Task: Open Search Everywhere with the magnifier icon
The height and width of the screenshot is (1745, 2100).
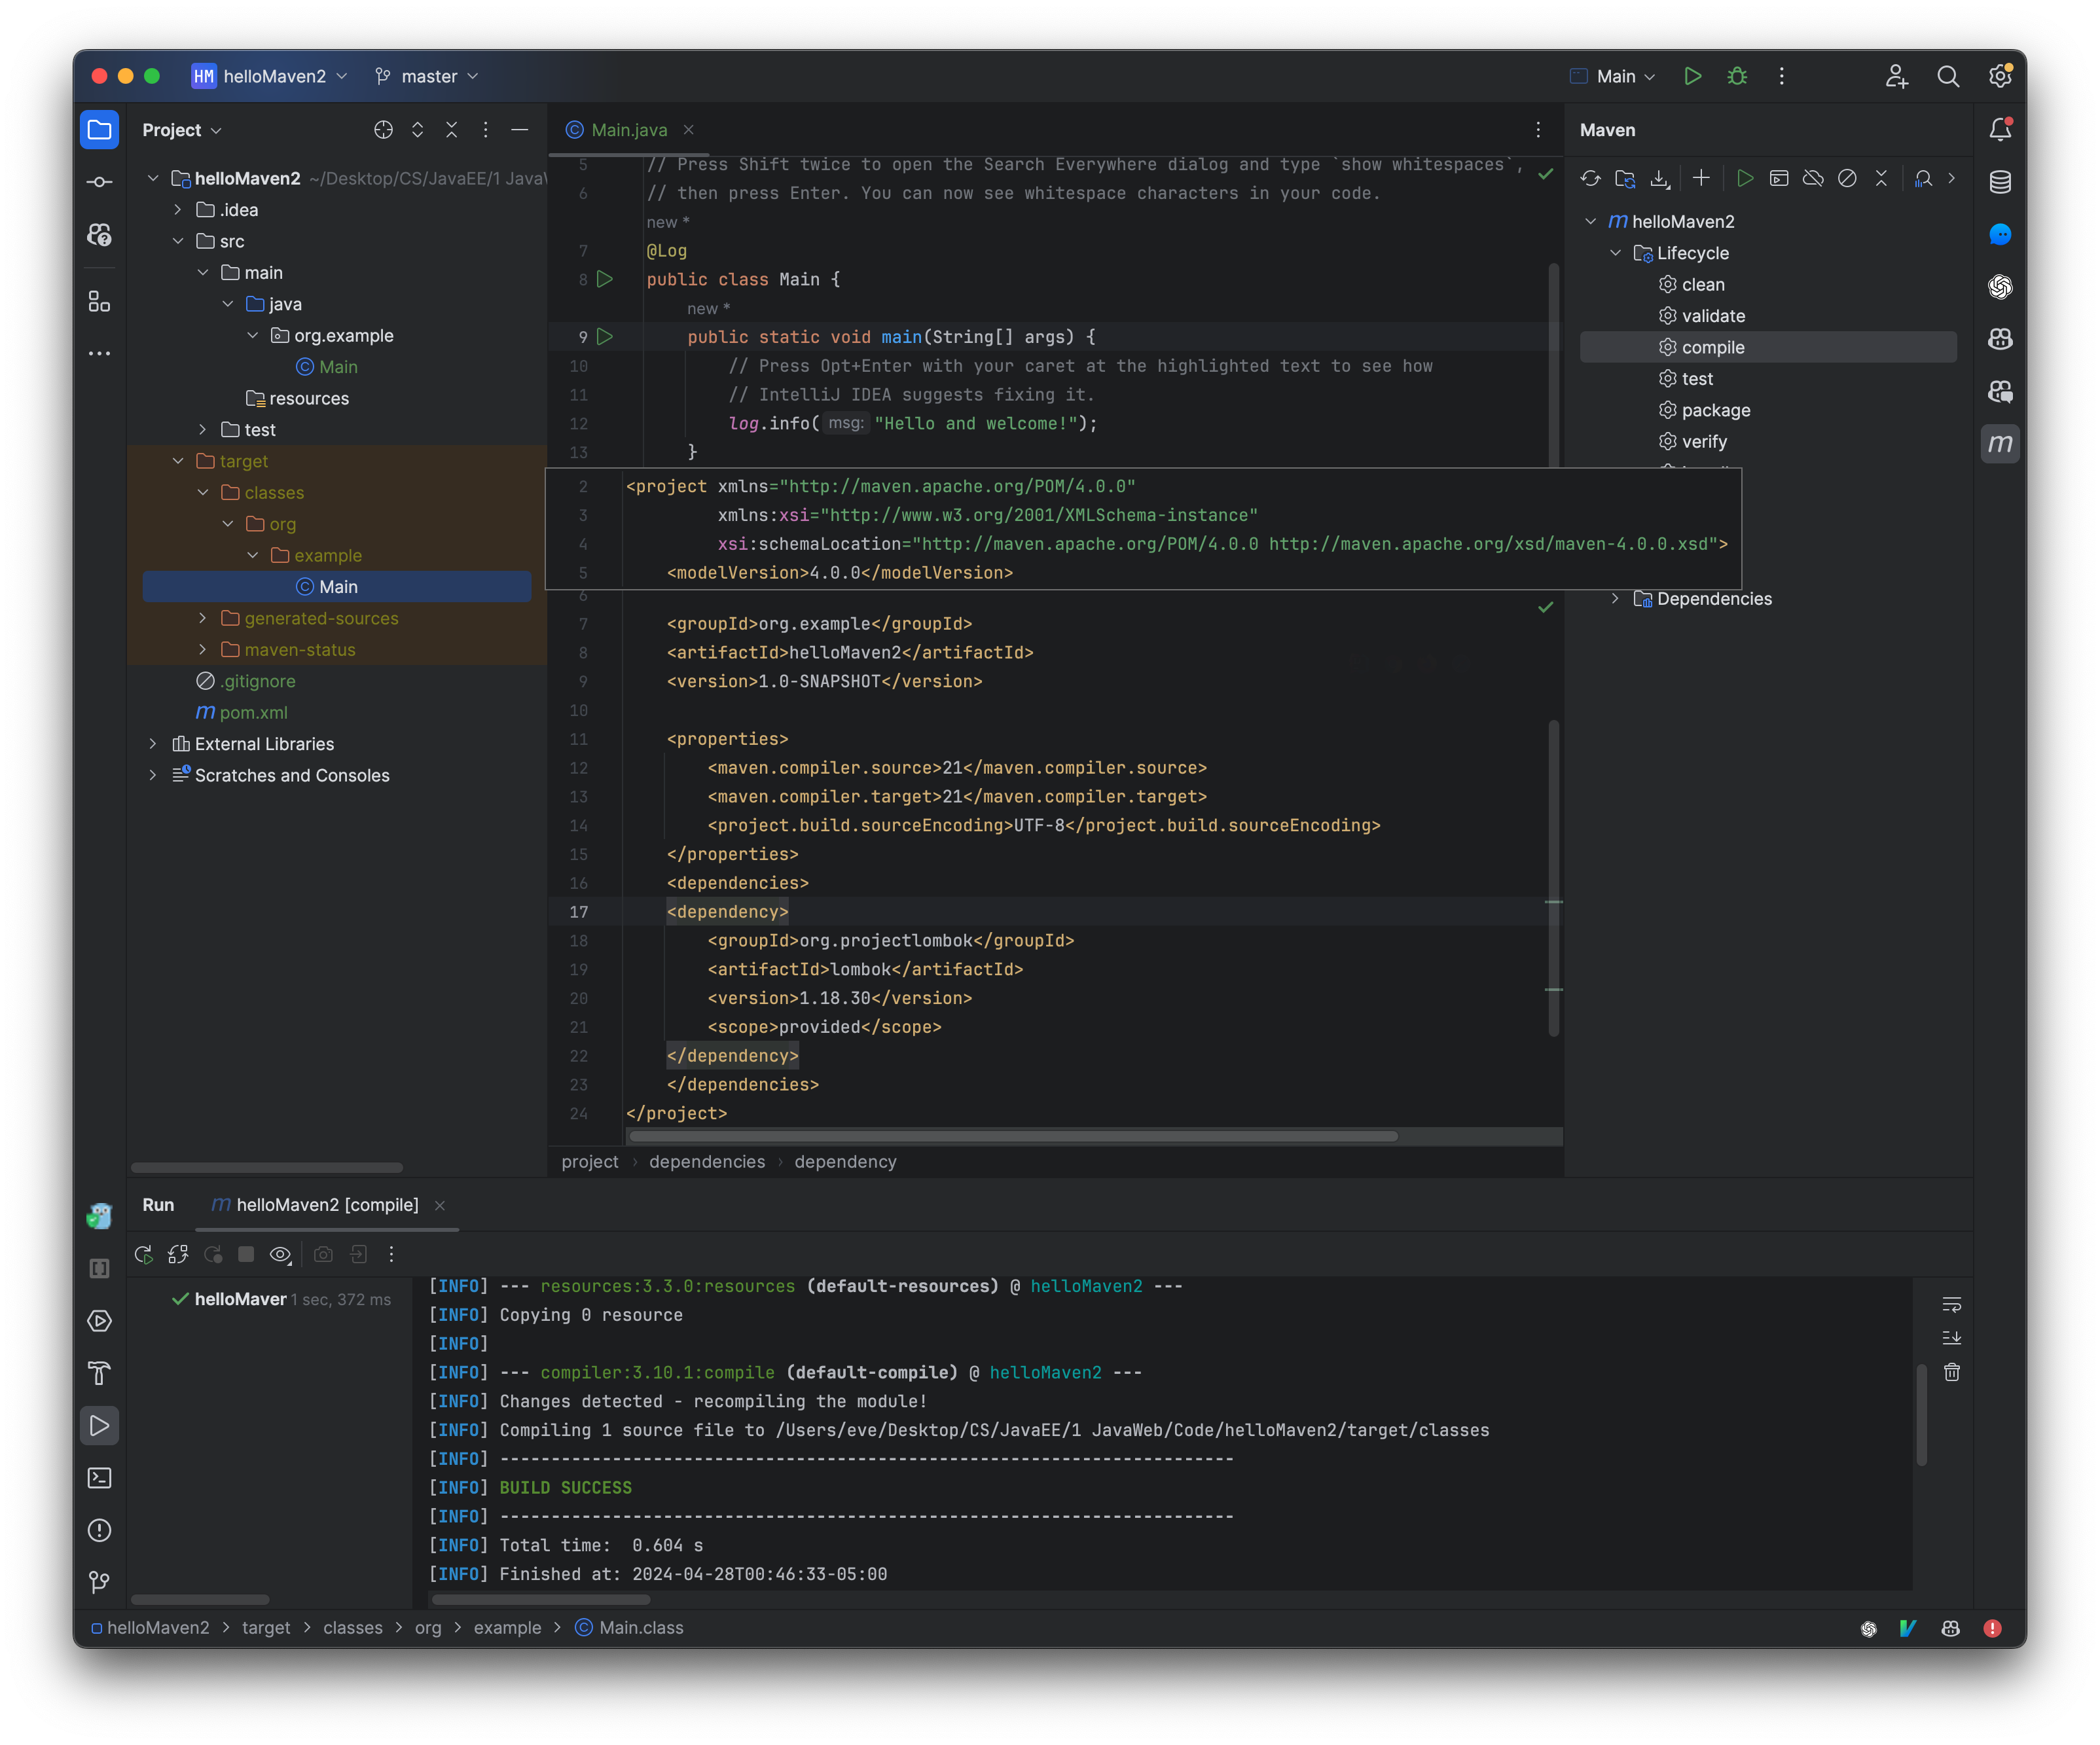Action: (x=1948, y=76)
